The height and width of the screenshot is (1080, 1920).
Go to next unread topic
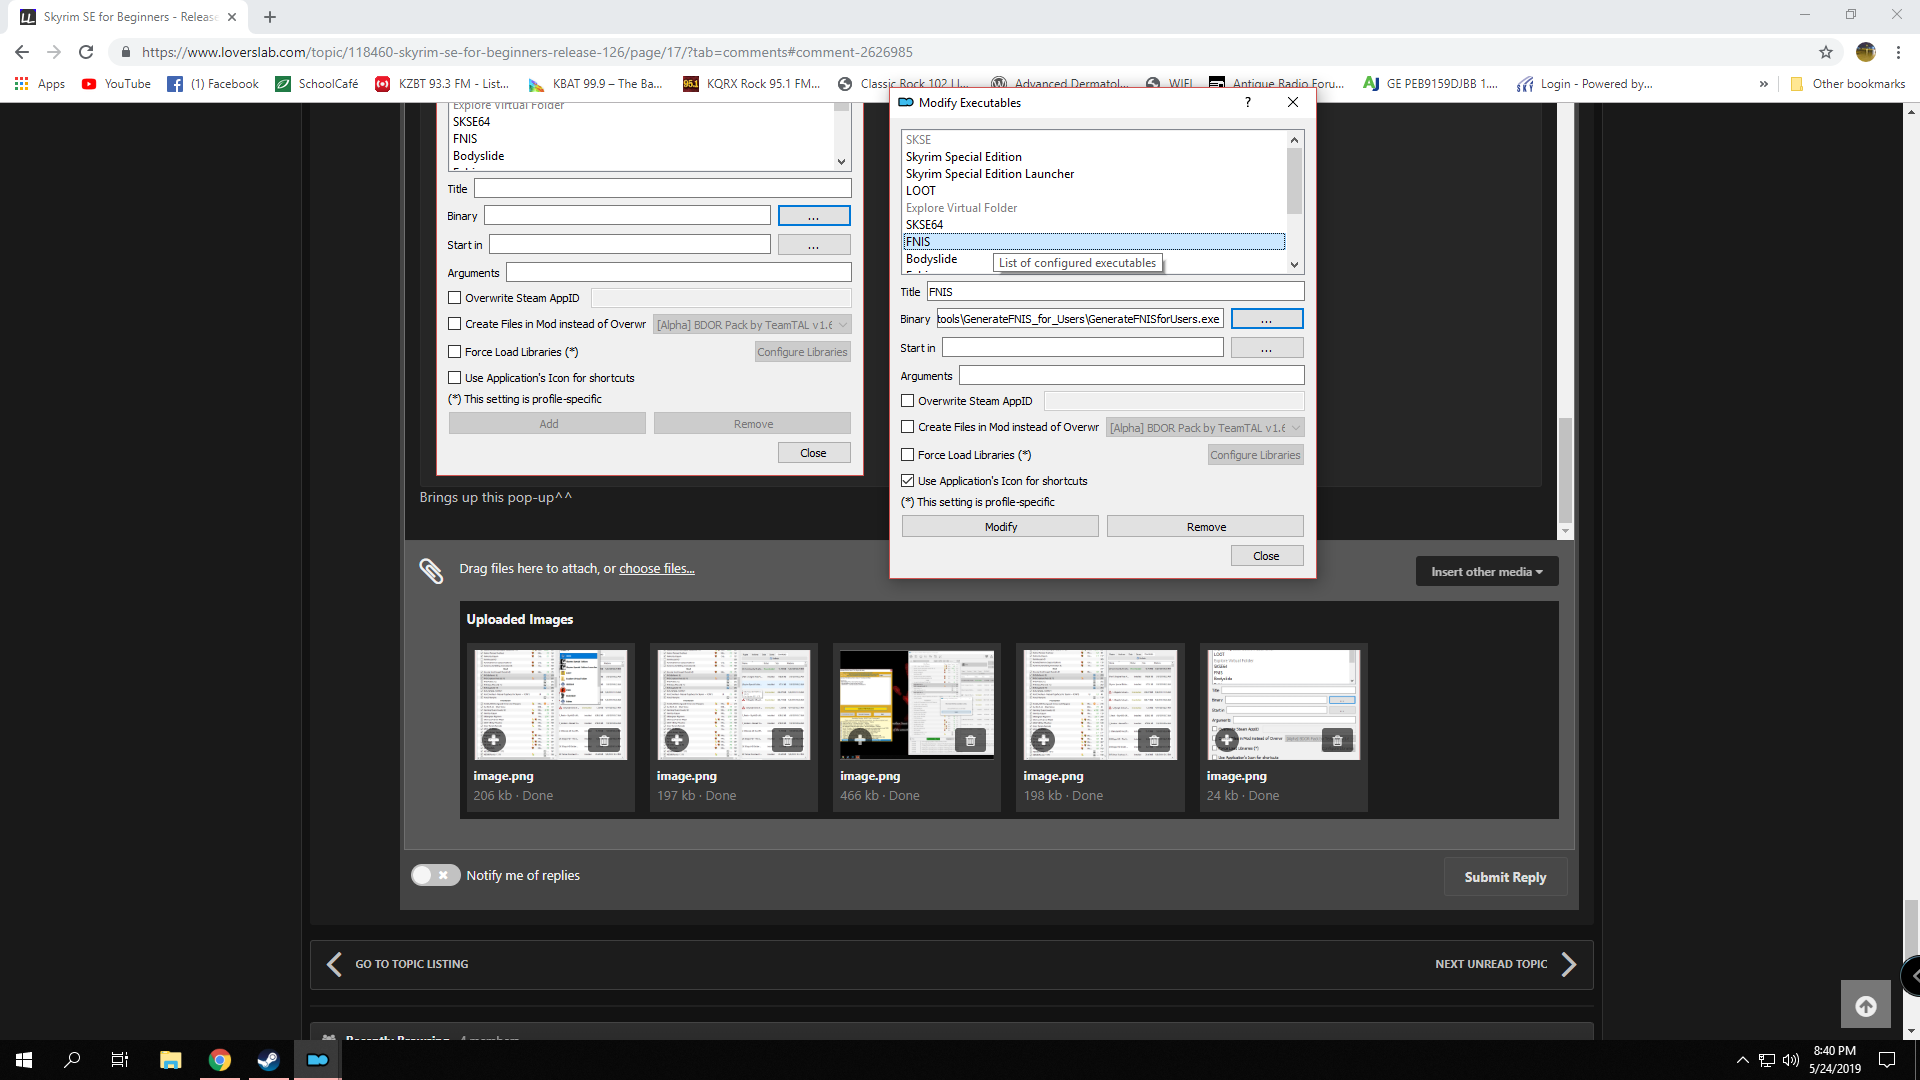click(1506, 964)
